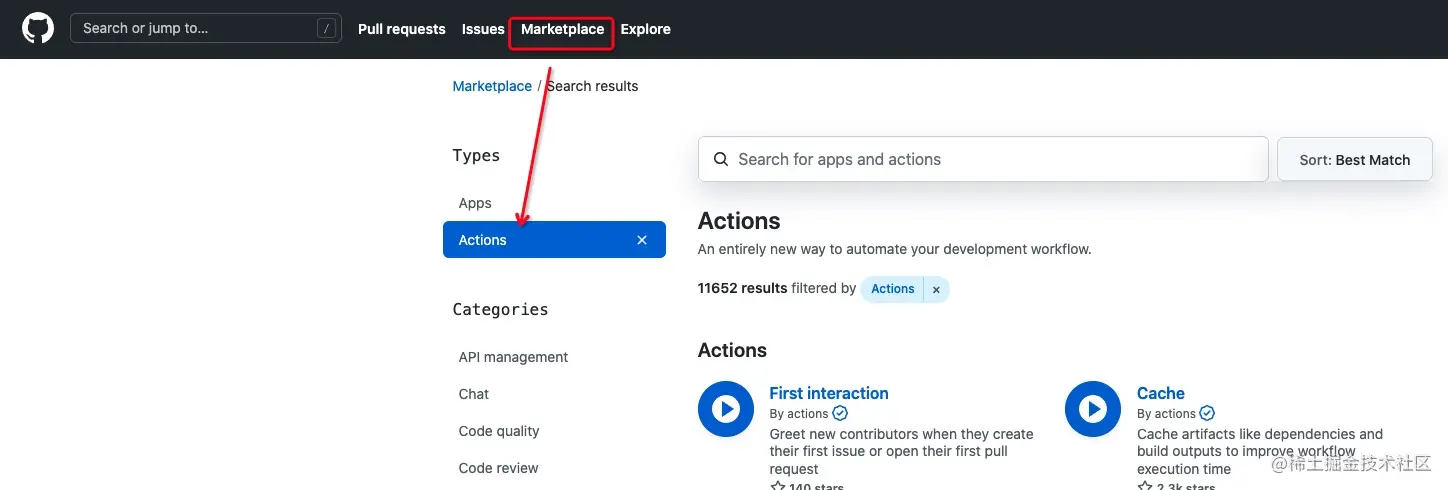Open Marketplace in top navigation
Viewport: 1448px width, 490px height.
[x=562, y=29]
